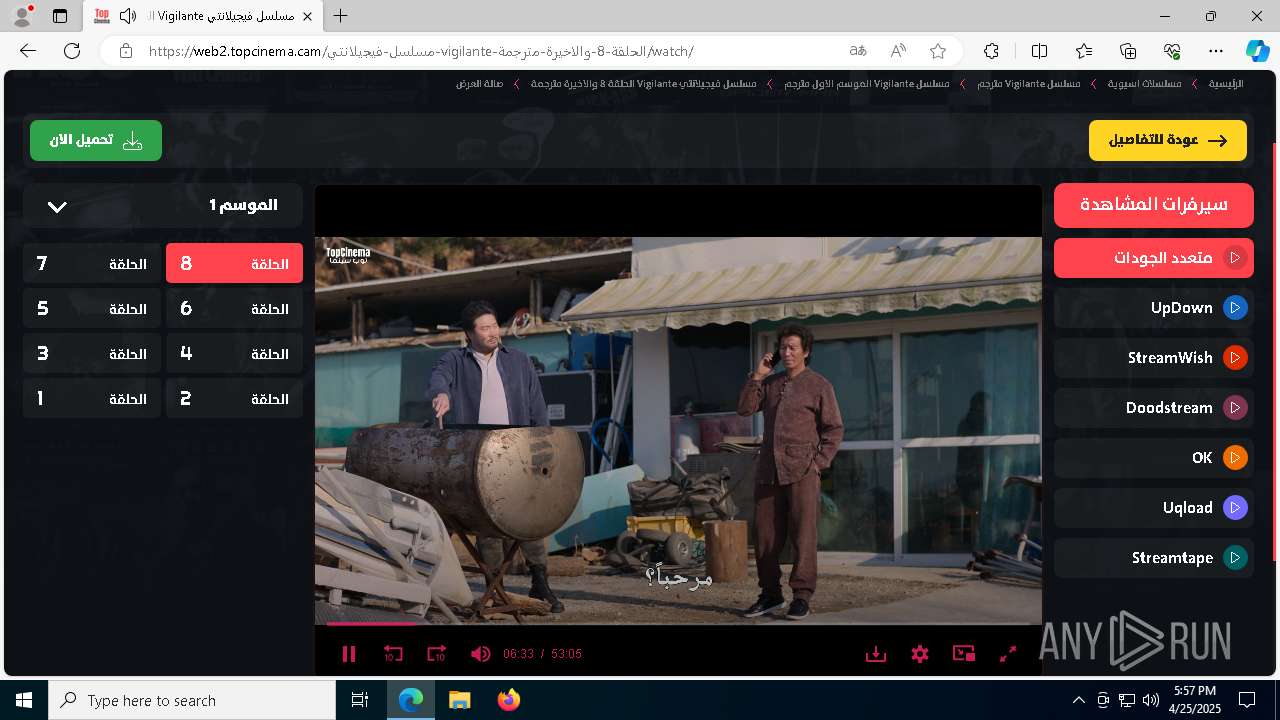Add page to favorites star

click(938, 51)
